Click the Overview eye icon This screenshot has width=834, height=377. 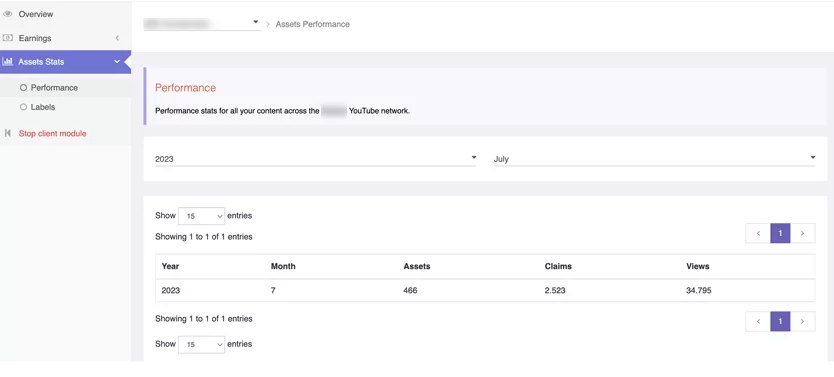coord(7,14)
